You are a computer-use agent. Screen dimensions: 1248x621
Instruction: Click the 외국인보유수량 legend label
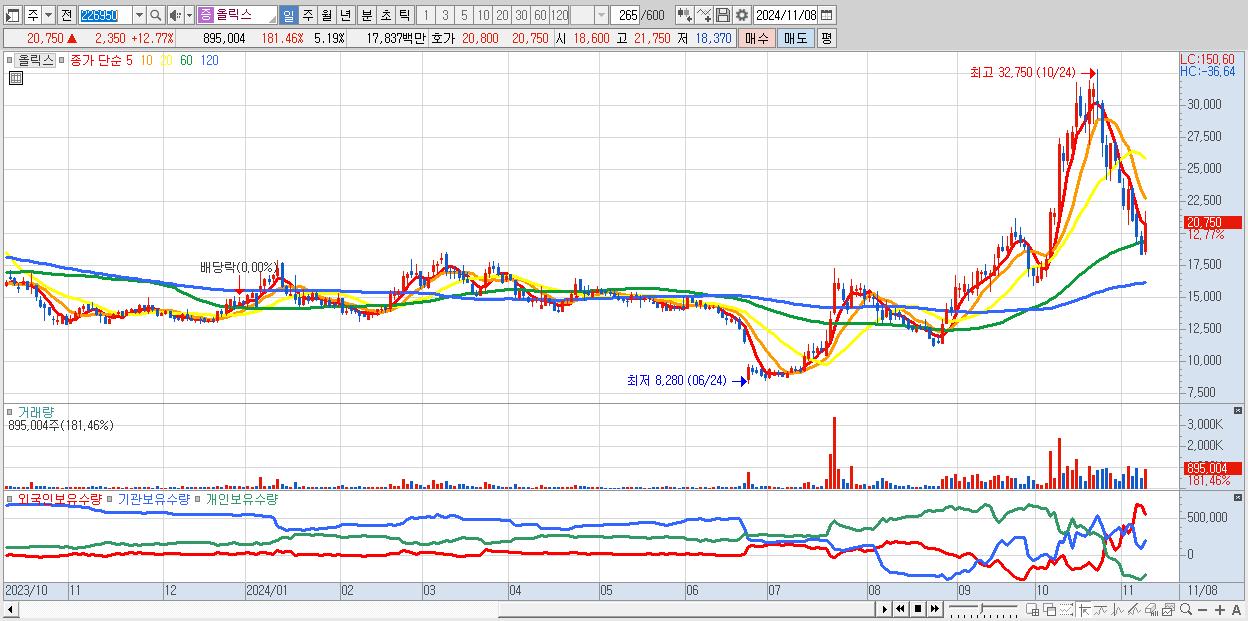(60, 498)
